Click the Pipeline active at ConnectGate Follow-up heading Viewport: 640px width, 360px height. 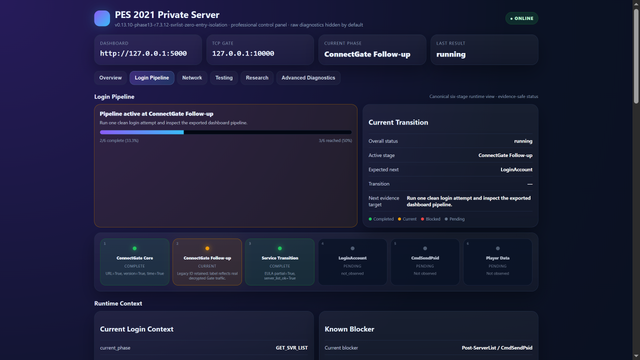(x=156, y=114)
